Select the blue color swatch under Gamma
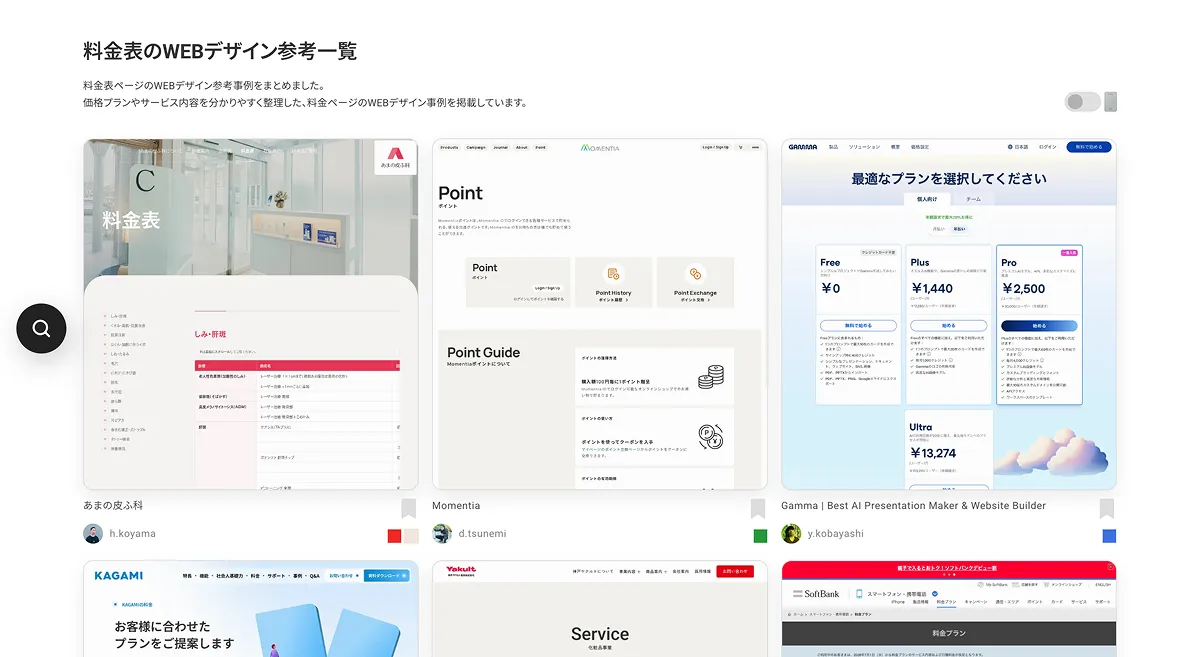The image size is (1200, 657). (x=1109, y=536)
